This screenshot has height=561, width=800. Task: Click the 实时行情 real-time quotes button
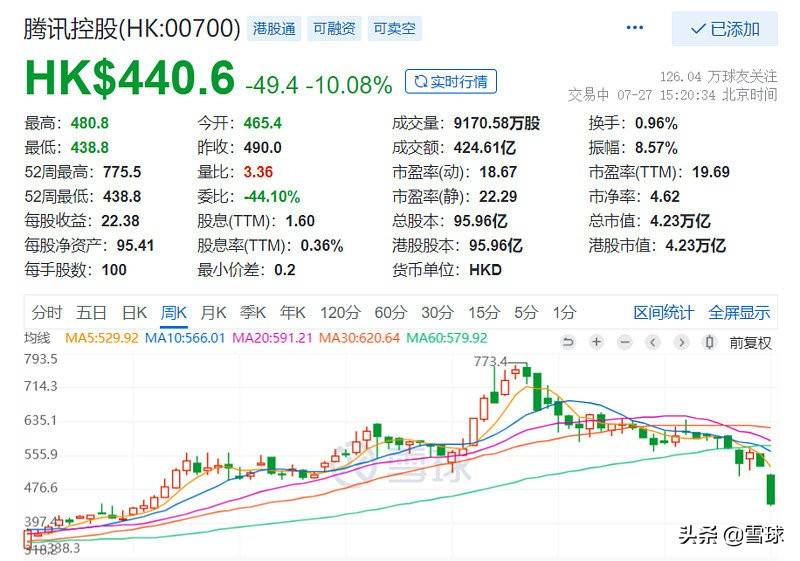coord(451,82)
